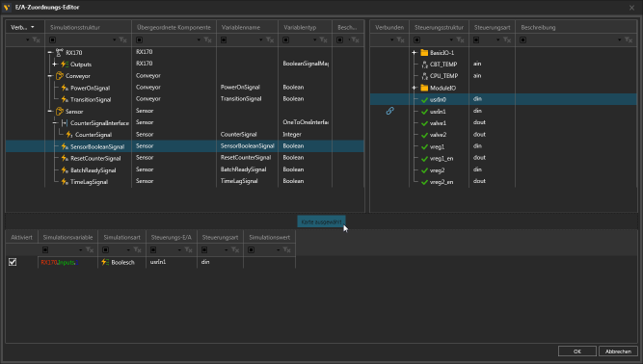
Task: Click the linked chain icon beside usrIn1
Action: (x=390, y=111)
